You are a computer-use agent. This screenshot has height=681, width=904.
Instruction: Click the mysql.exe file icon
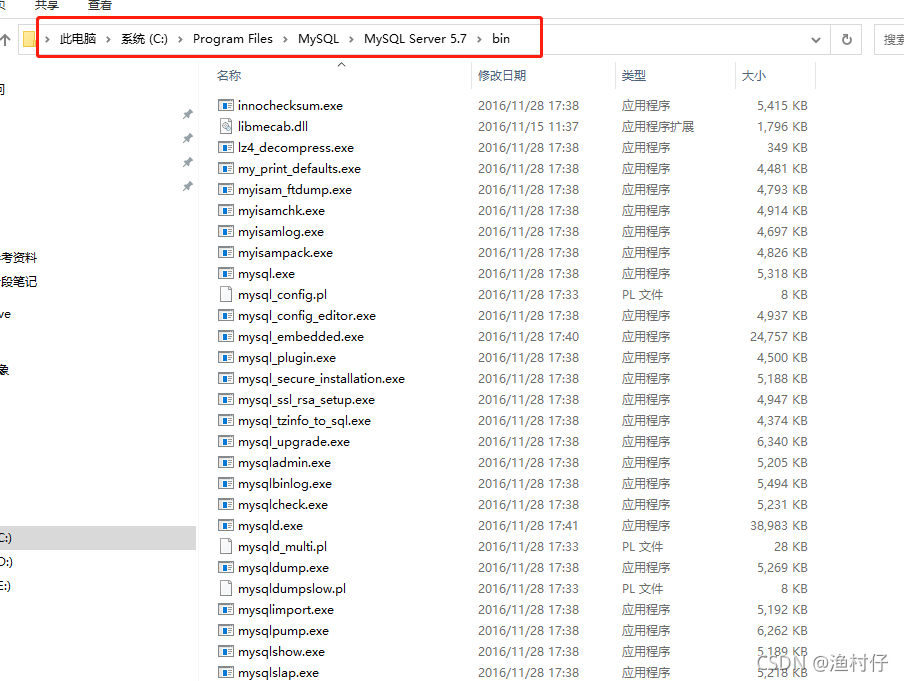tap(225, 273)
